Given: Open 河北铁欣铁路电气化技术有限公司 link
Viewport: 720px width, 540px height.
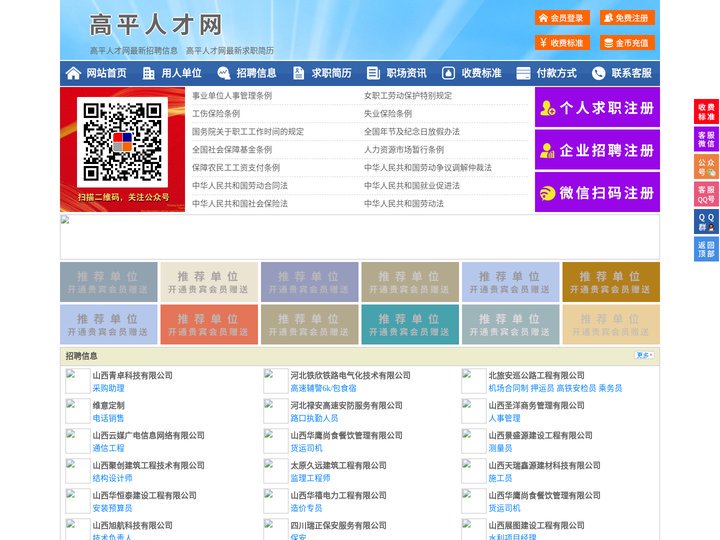Looking at the screenshot, I should point(350,375).
